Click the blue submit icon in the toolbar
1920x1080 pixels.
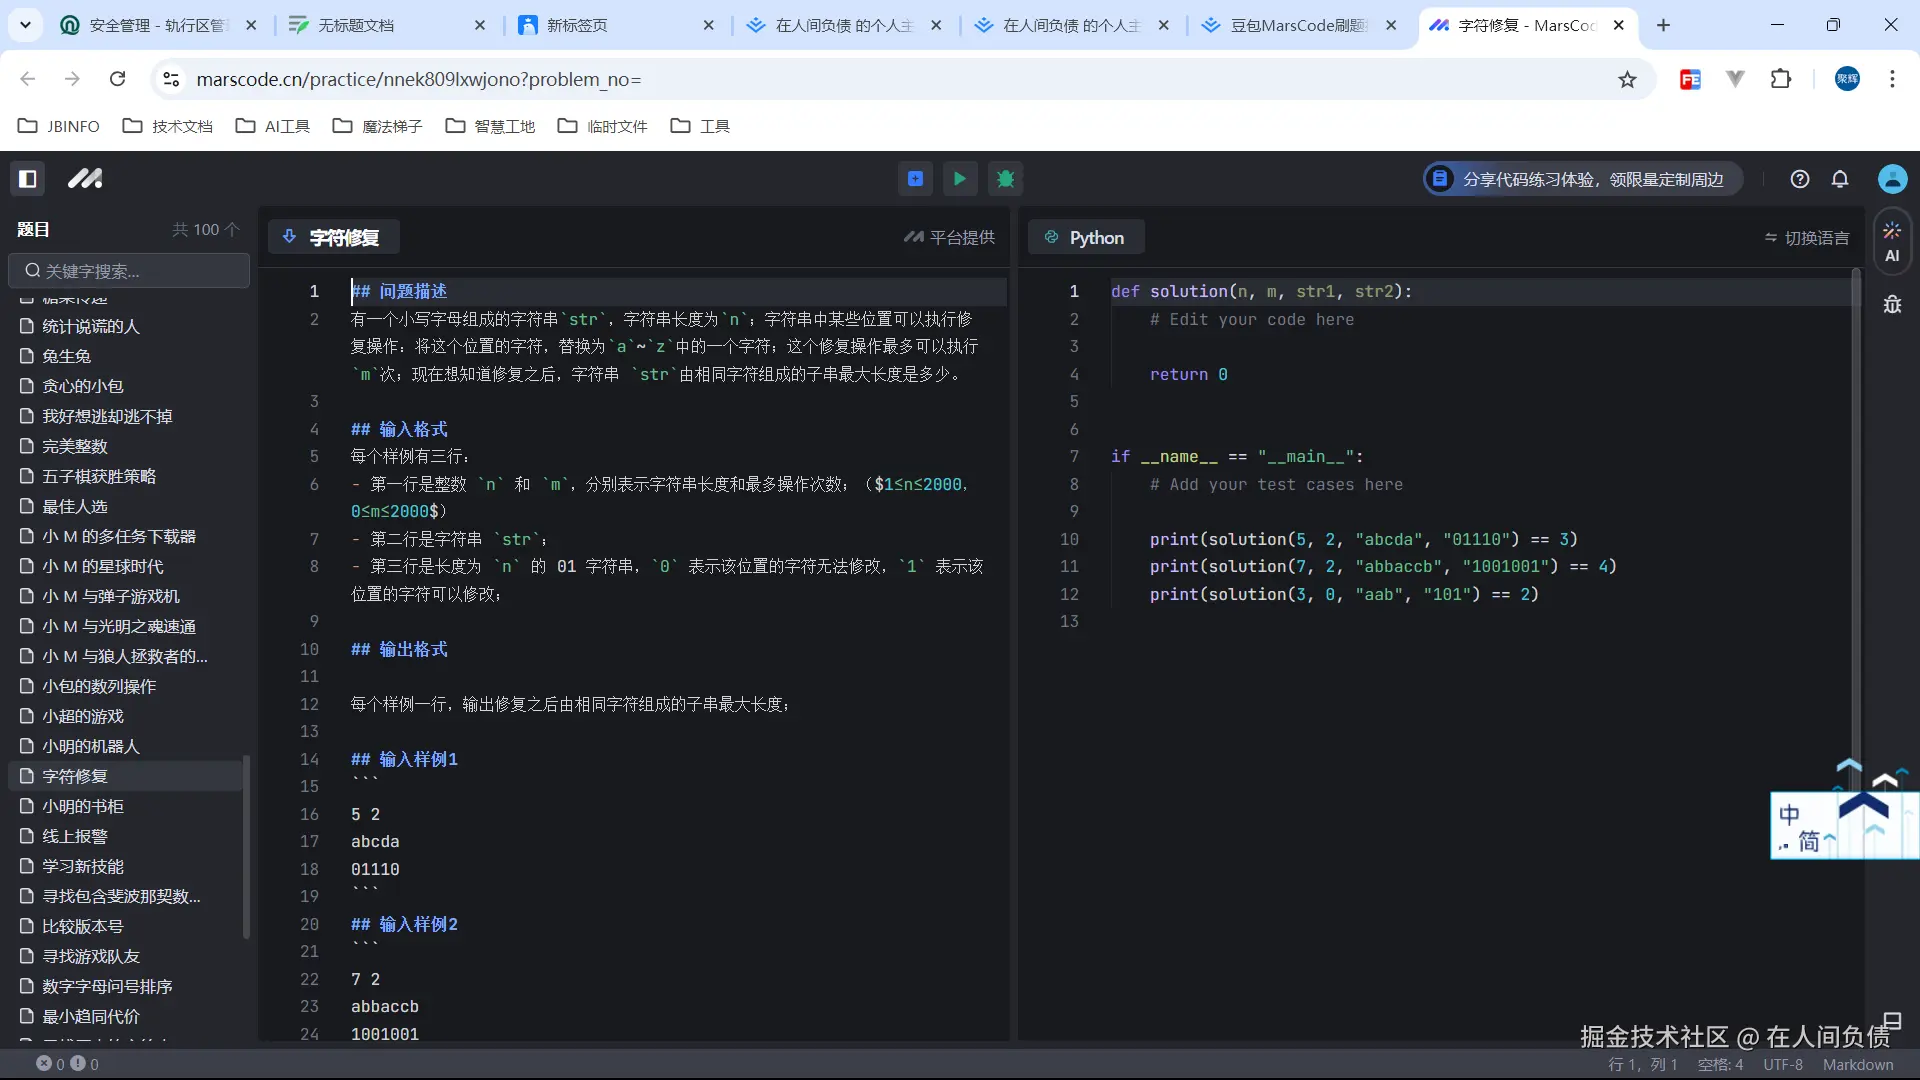coord(913,178)
